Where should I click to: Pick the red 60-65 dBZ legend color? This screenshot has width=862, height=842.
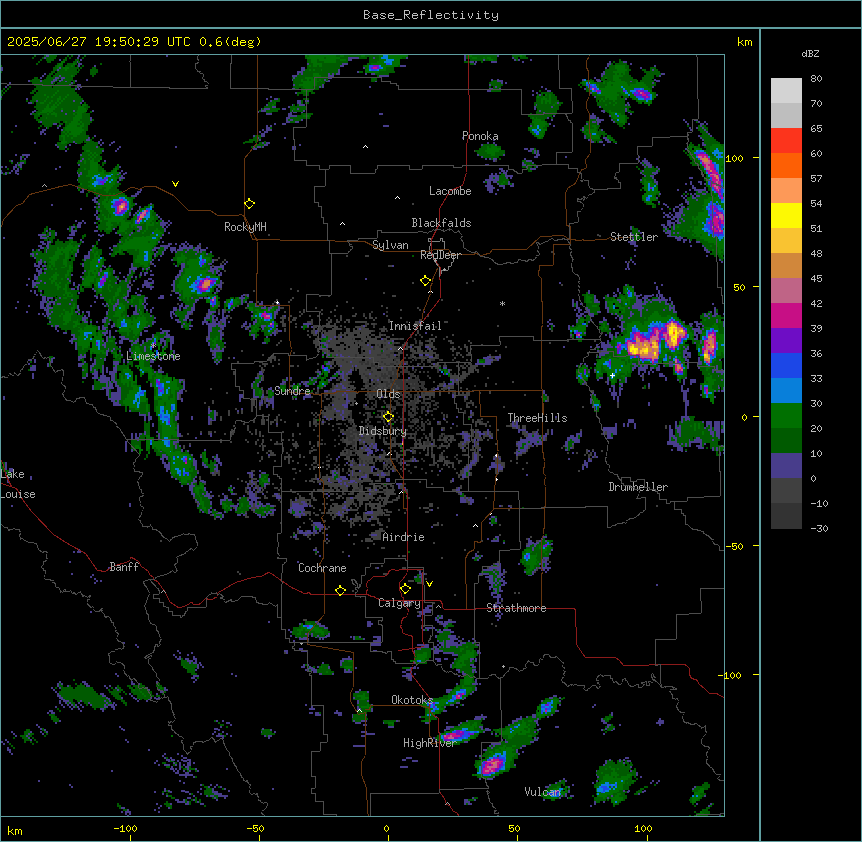pyautogui.click(x=786, y=141)
